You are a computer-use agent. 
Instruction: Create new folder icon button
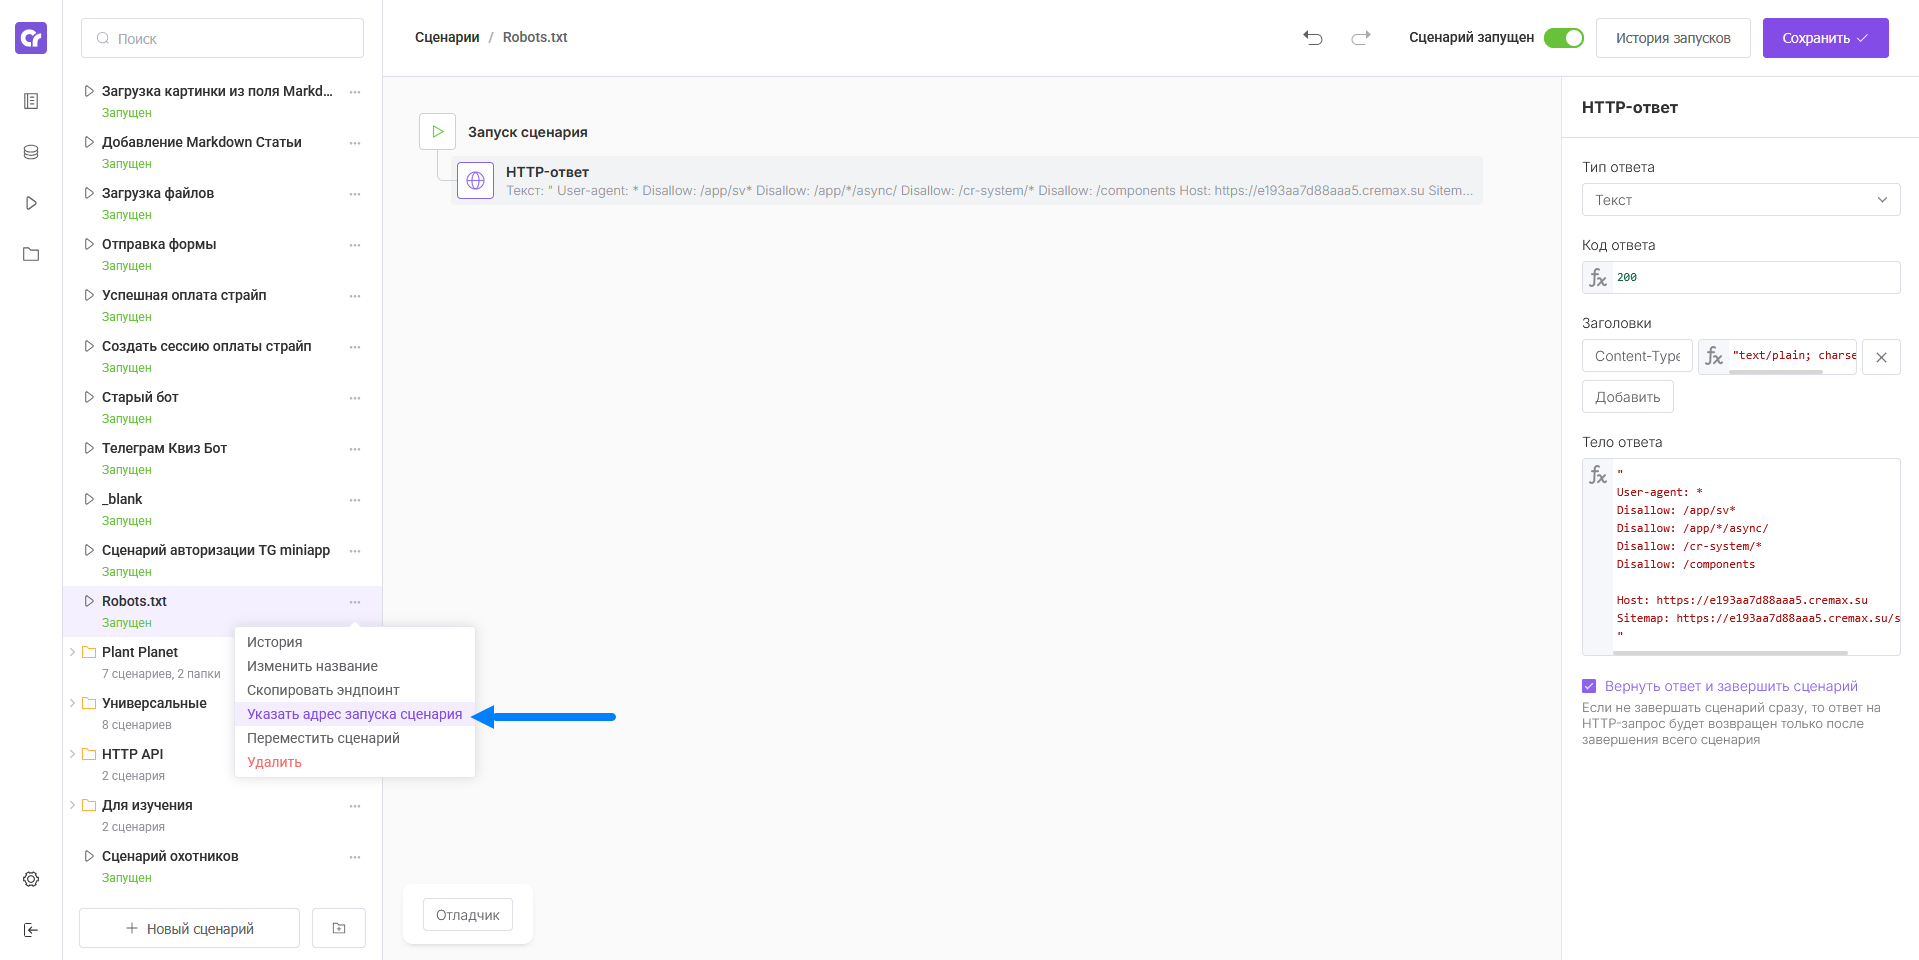[339, 928]
